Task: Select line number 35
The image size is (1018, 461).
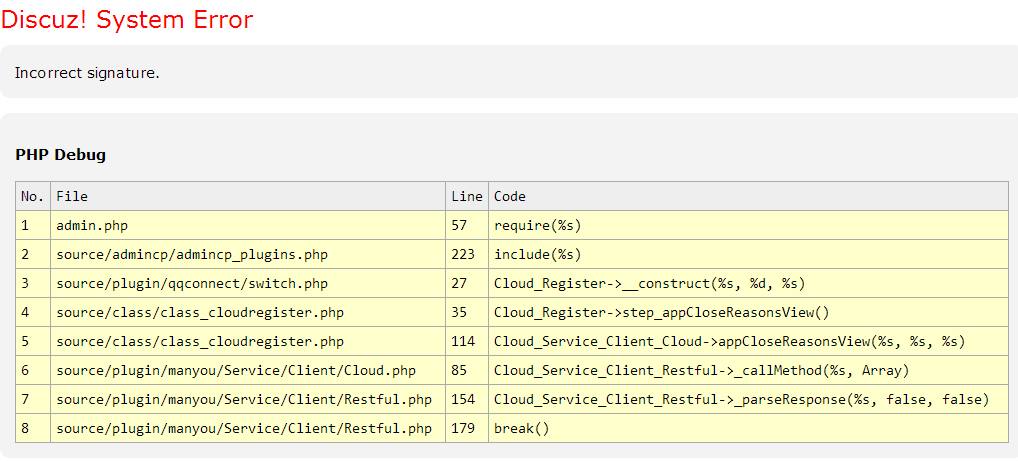Action: 467,312
